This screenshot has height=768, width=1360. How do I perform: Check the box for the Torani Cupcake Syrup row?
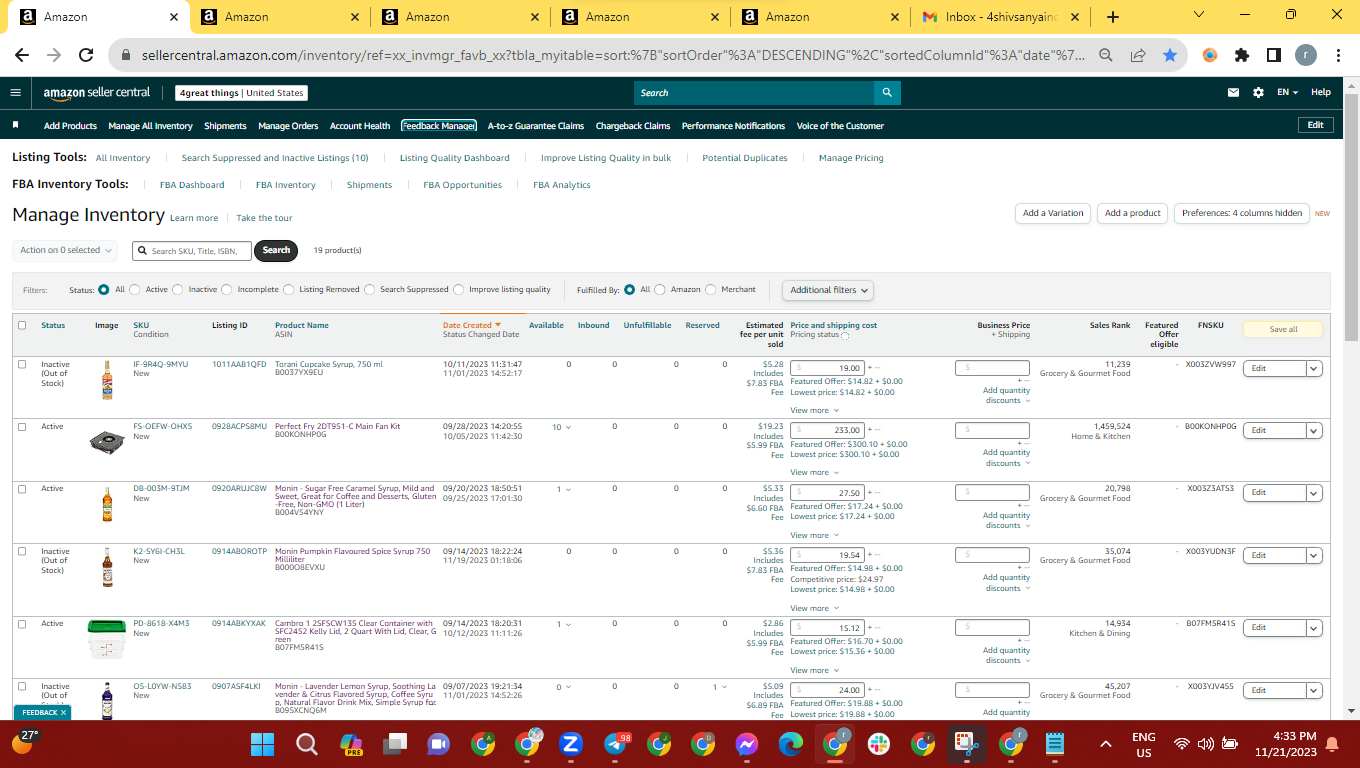pyautogui.click(x=22, y=365)
